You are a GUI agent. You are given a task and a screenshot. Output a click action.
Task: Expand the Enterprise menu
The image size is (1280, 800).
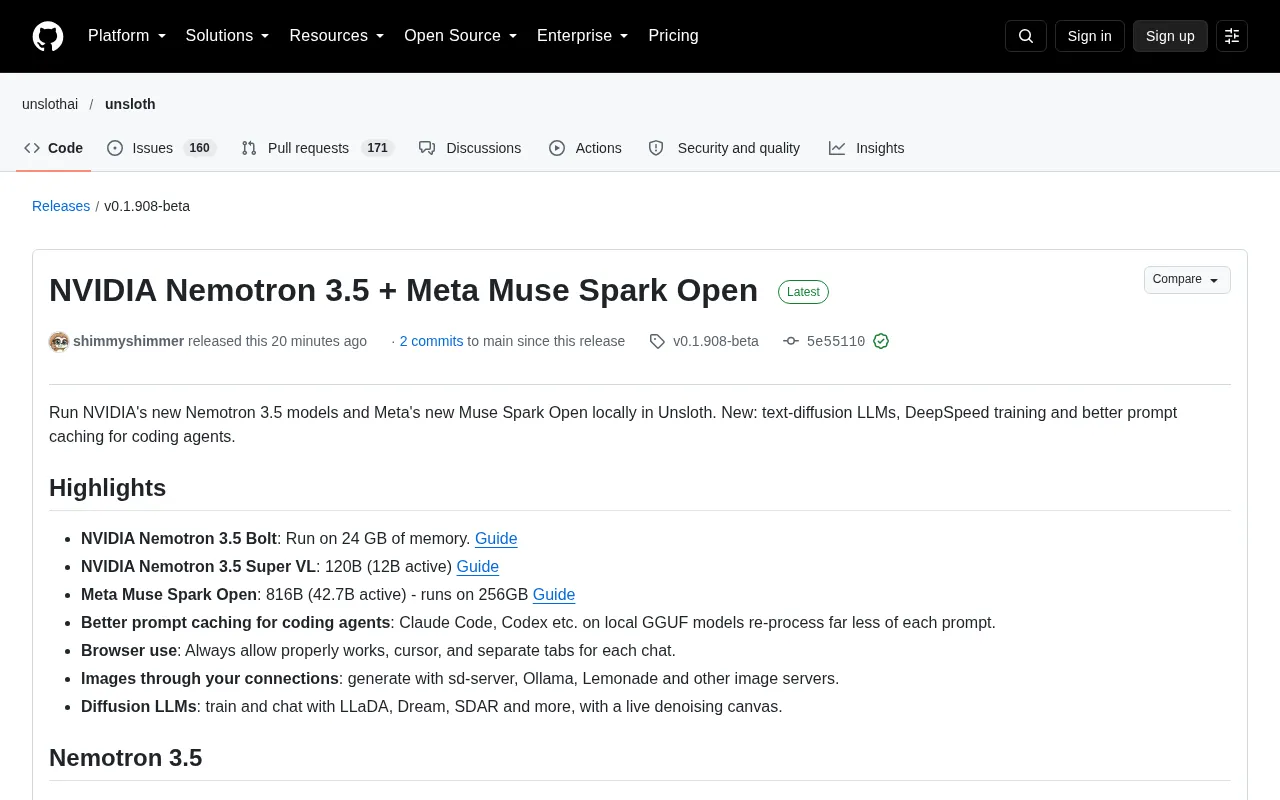click(583, 36)
